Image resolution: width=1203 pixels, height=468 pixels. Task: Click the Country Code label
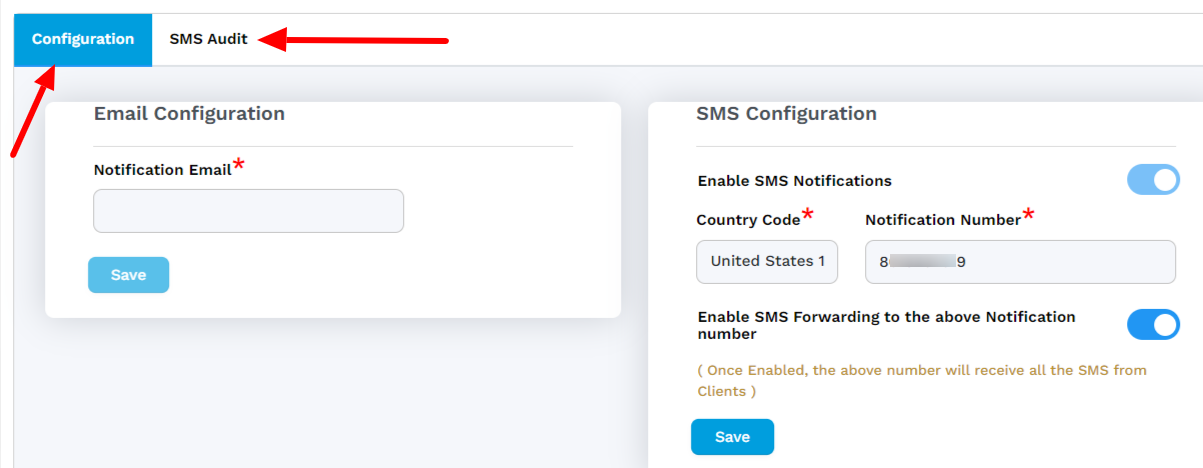(748, 220)
